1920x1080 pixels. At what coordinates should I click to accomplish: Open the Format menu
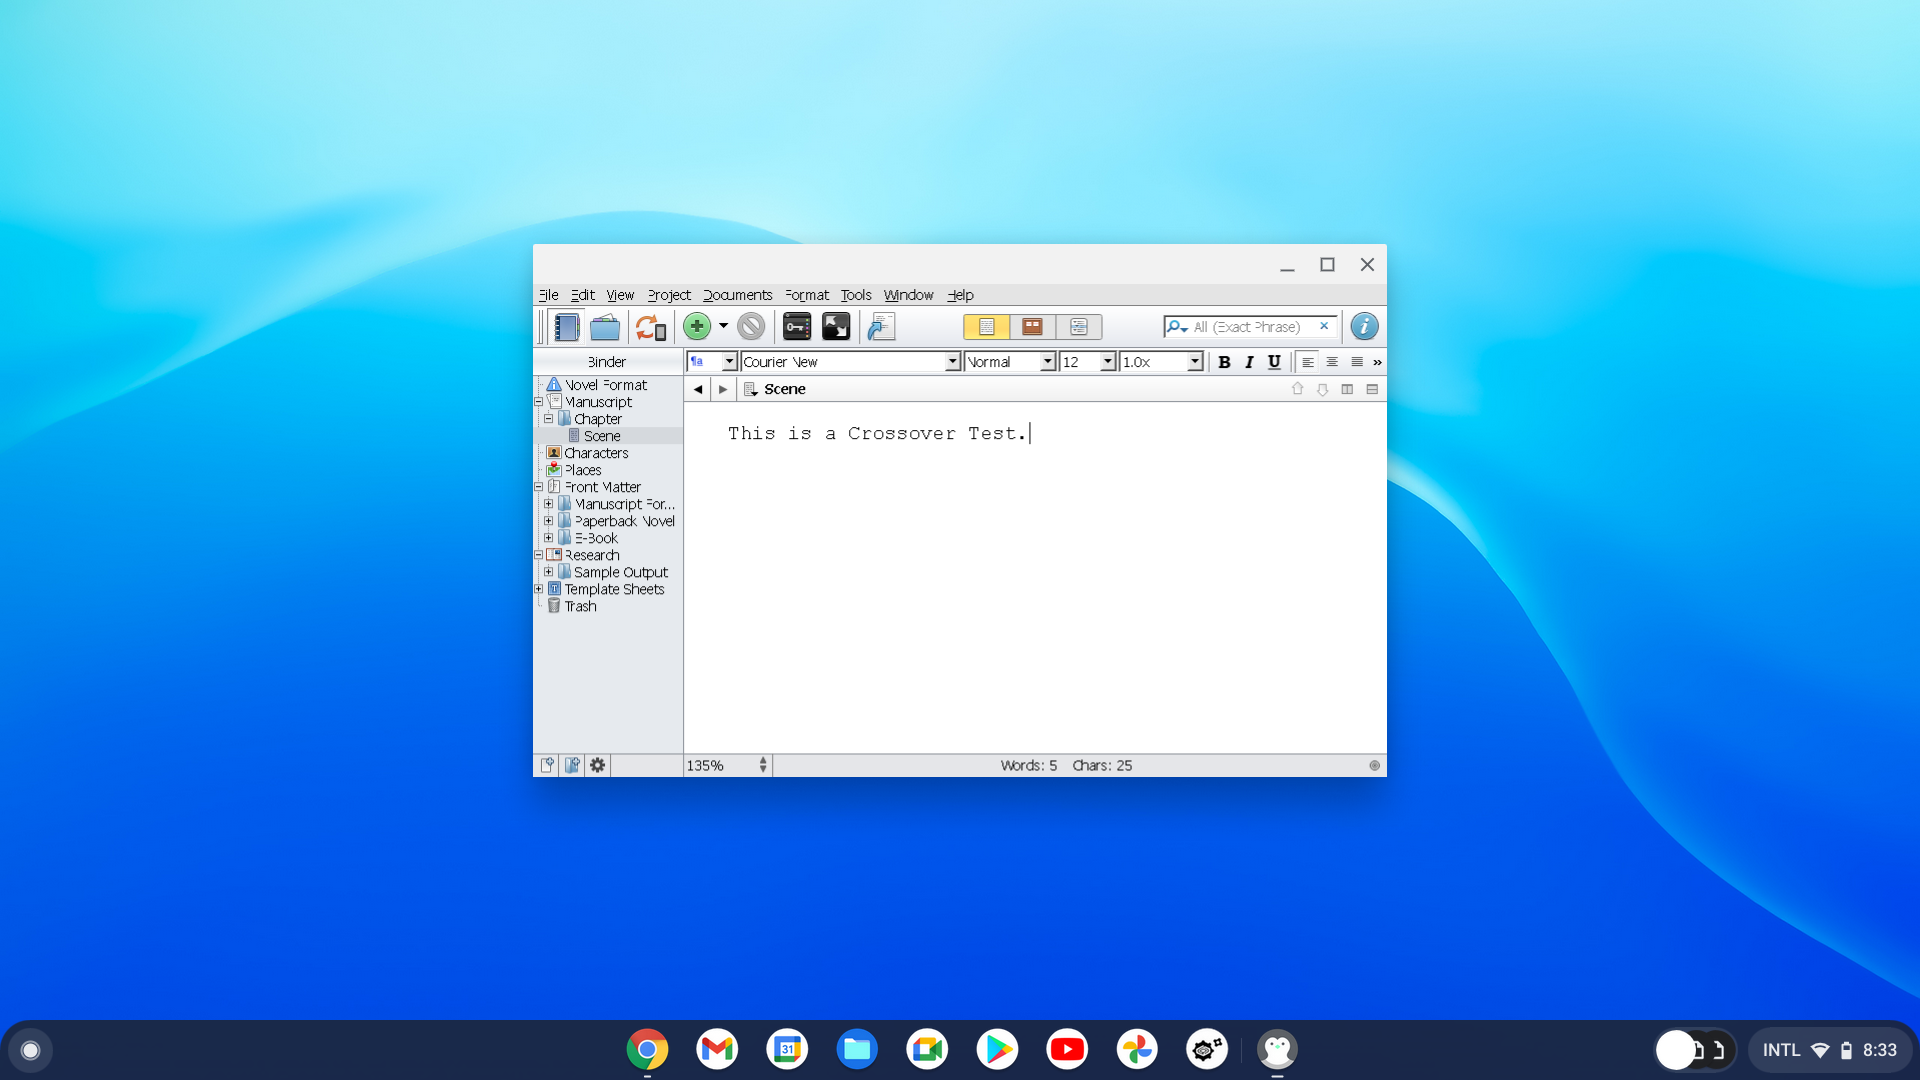(x=807, y=295)
